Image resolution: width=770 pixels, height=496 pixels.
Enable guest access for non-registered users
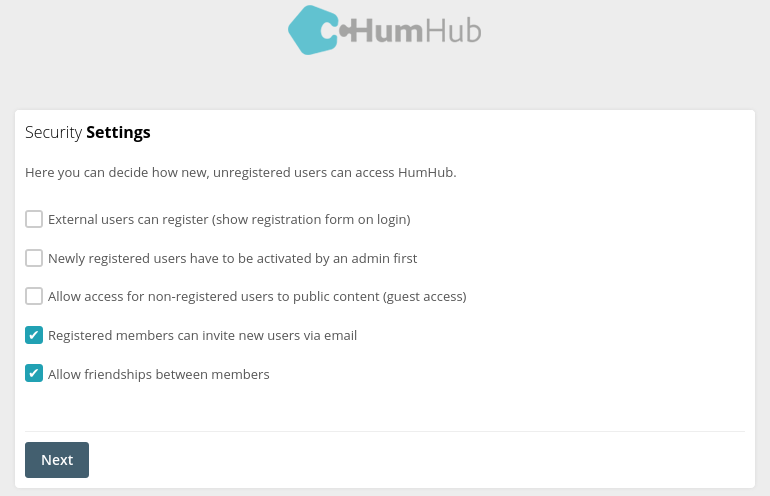tap(34, 296)
